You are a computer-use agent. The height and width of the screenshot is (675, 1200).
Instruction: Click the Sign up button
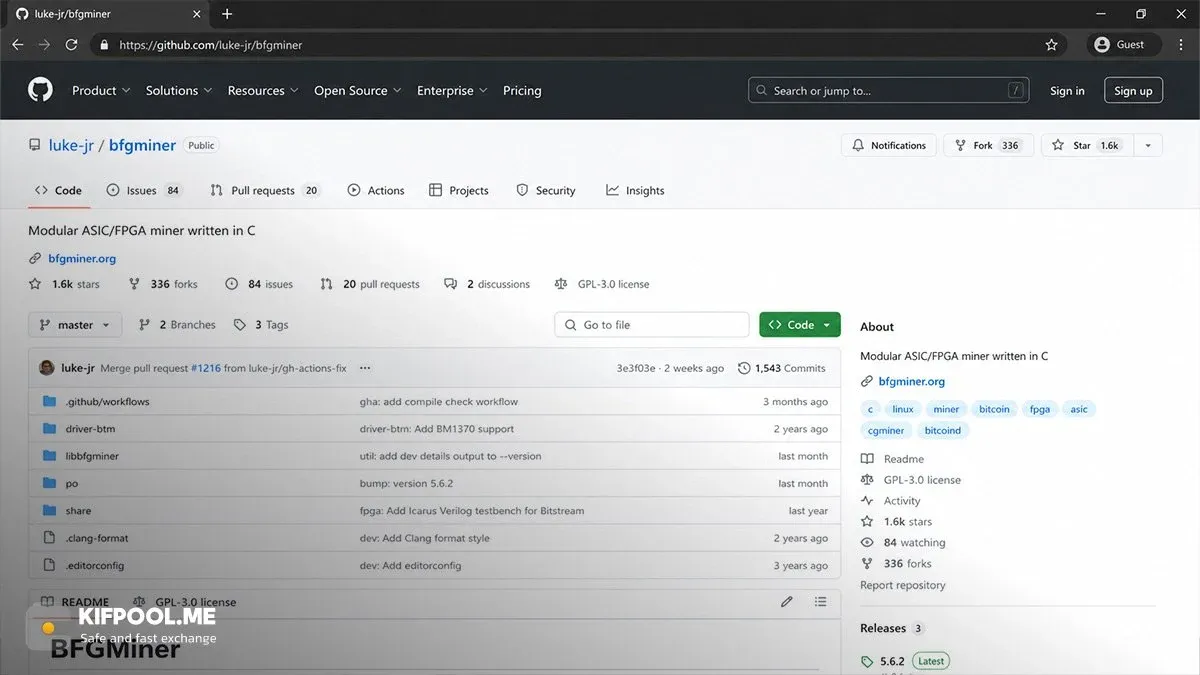(x=1133, y=91)
